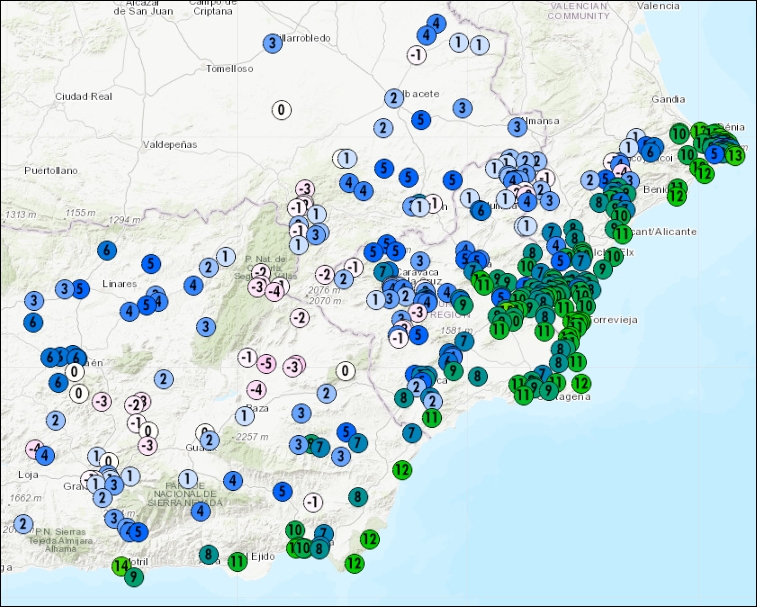The height and width of the screenshot is (607, 757).
Task: Select the 12 marker next to Cartagena
Action: click(x=581, y=384)
